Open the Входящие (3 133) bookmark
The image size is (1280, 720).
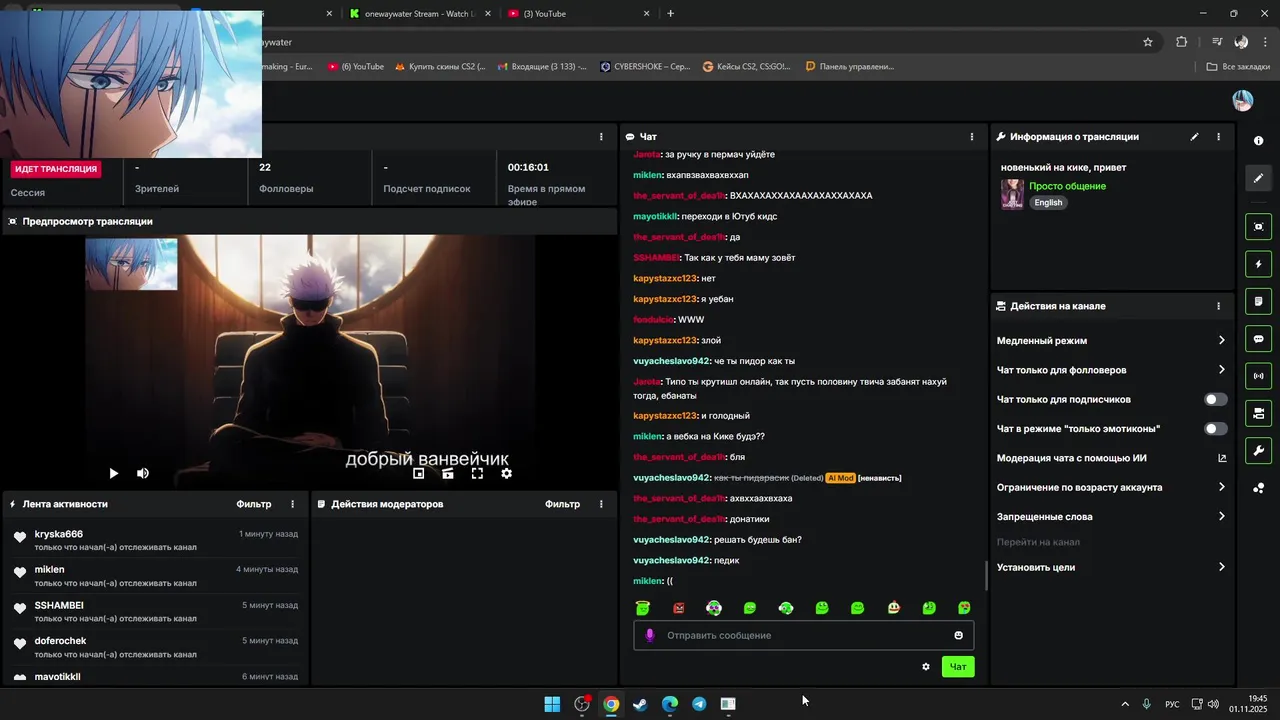[542, 67]
